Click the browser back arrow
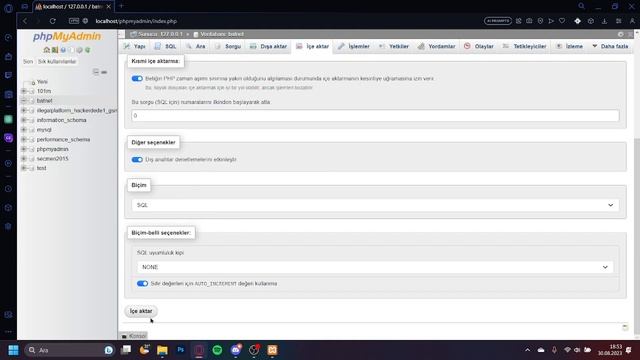This screenshot has height=360, width=640. tap(25, 21)
